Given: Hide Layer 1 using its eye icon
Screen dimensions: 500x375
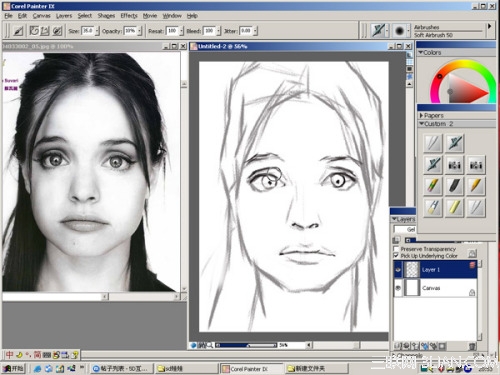Looking at the screenshot, I should pos(398,270).
